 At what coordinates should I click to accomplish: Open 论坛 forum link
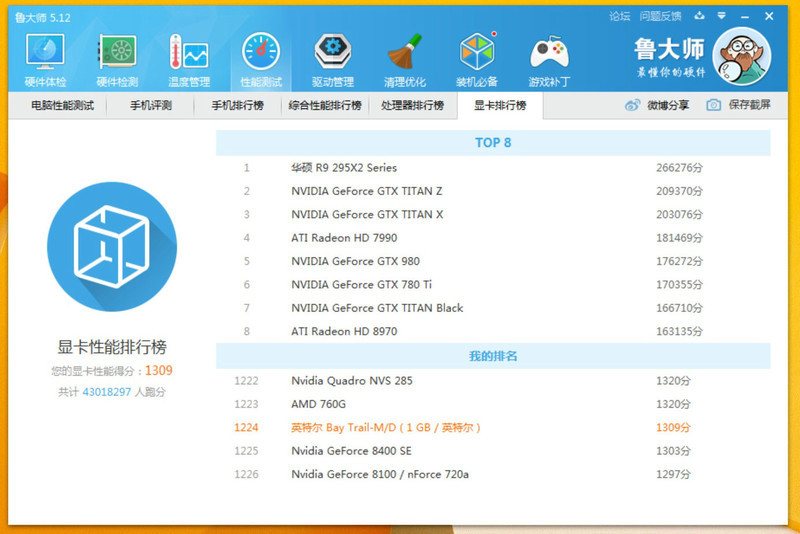(620, 16)
